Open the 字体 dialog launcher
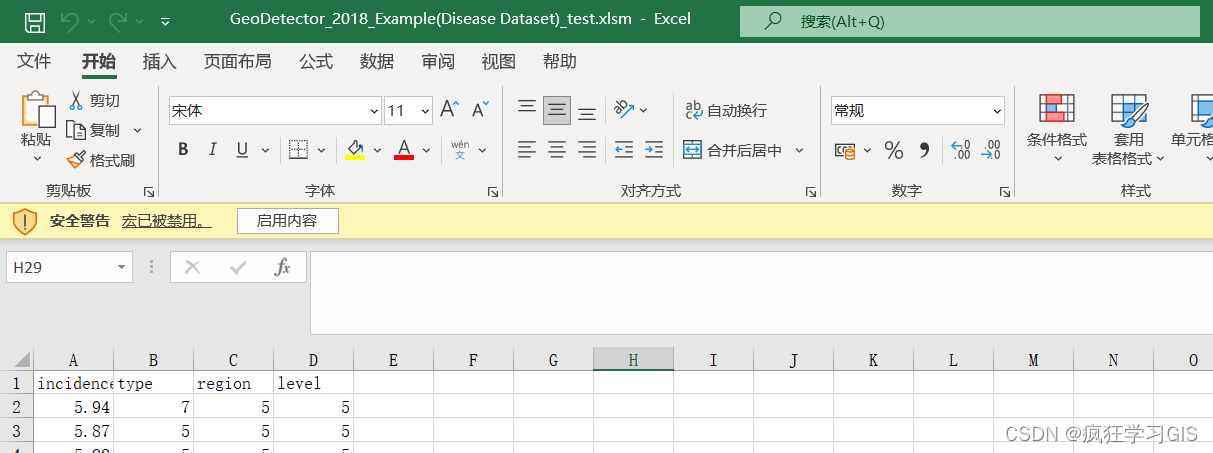1213x453 pixels. 493,191
